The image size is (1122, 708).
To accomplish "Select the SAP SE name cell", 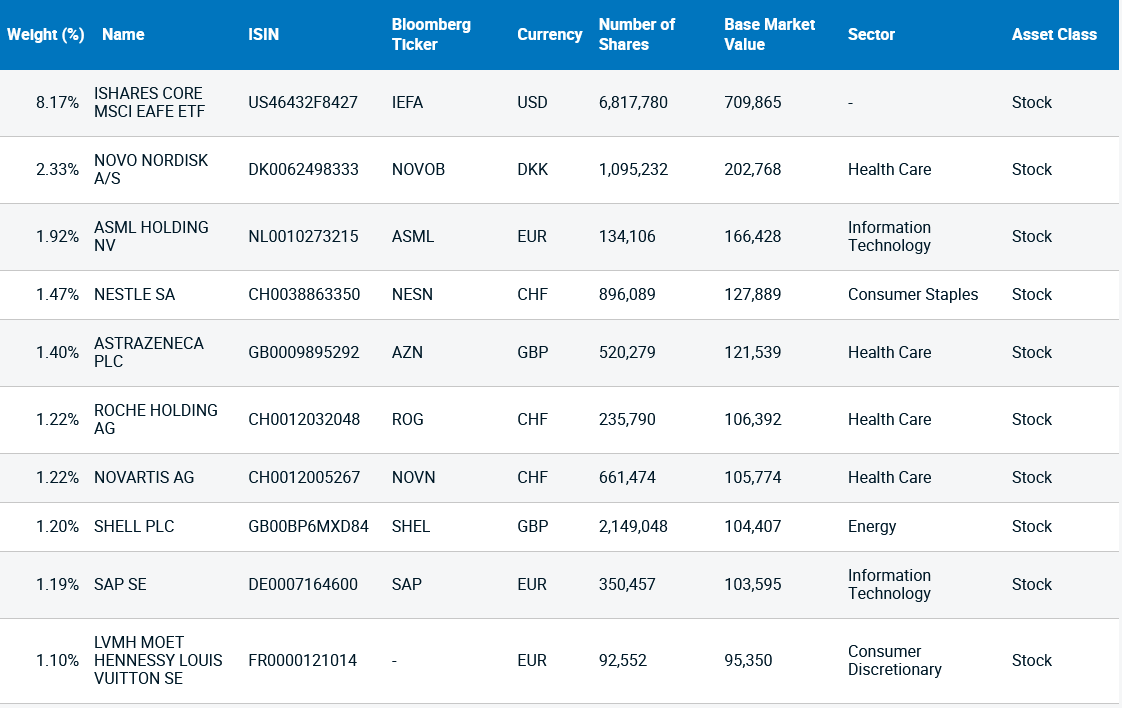I will click(x=120, y=584).
